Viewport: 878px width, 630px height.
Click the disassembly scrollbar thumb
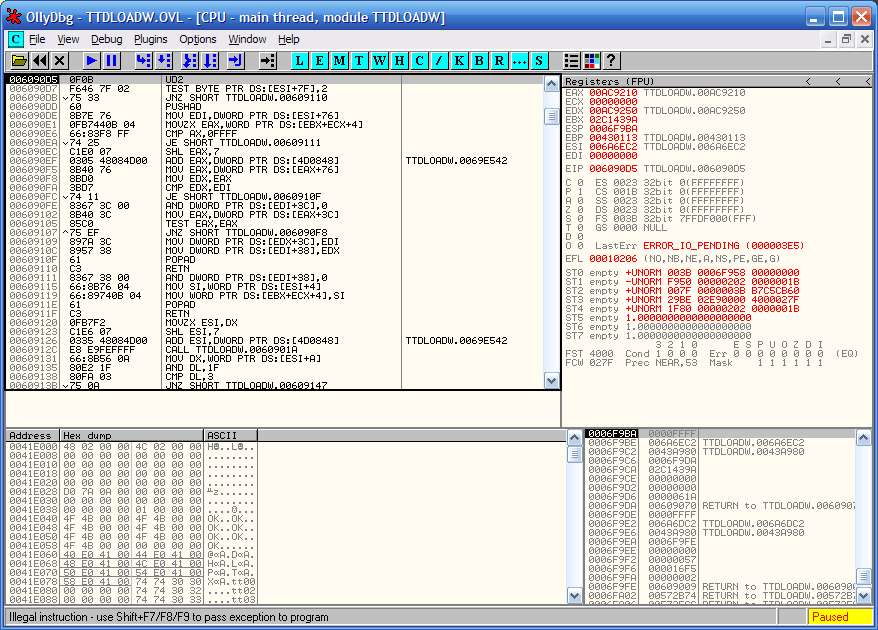pyautogui.click(x=552, y=116)
